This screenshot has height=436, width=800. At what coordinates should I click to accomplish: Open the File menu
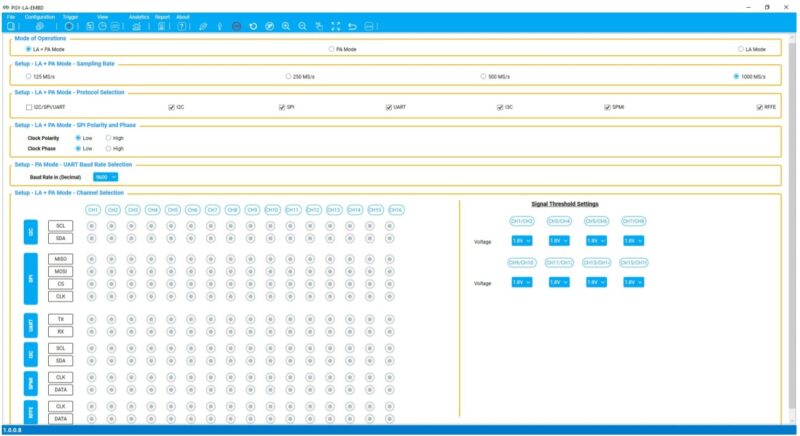pyautogui.click(x=11, y=17)
